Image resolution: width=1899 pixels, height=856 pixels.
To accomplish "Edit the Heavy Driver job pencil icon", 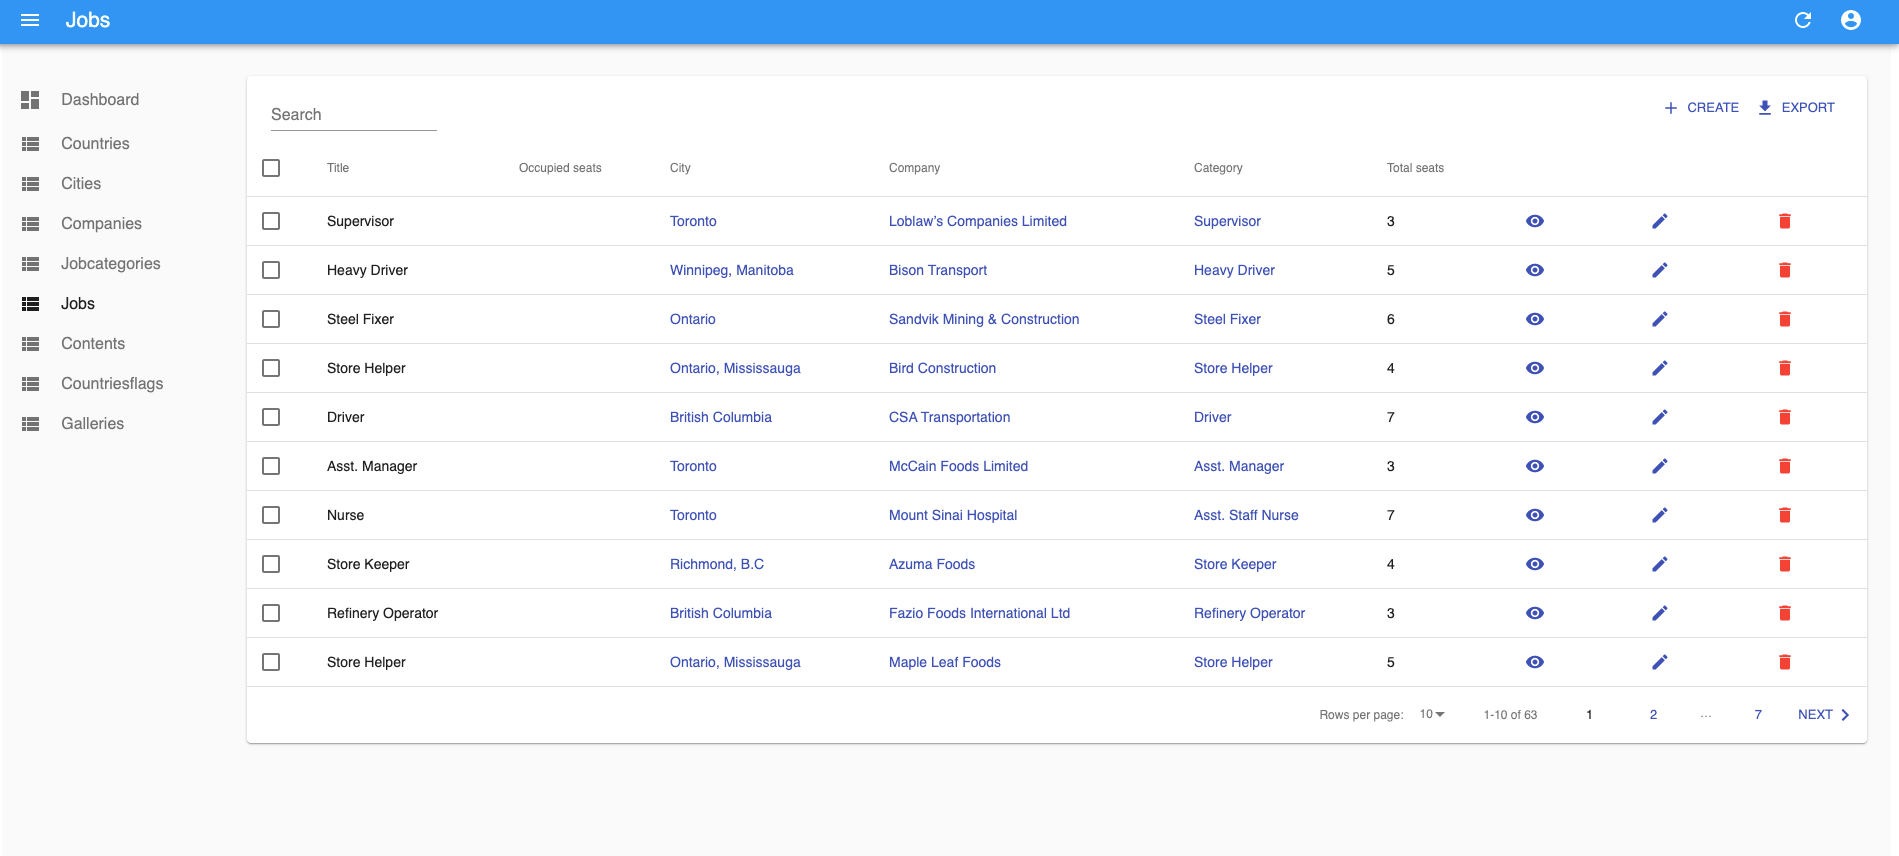I will [x=1660, y=270].
